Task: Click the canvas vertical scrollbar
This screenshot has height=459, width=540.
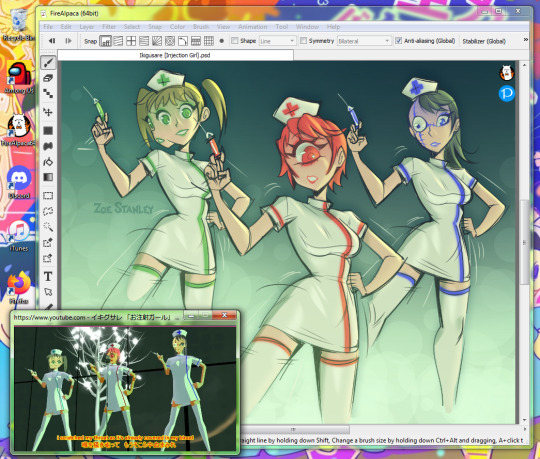Action: tap(524, 242)
